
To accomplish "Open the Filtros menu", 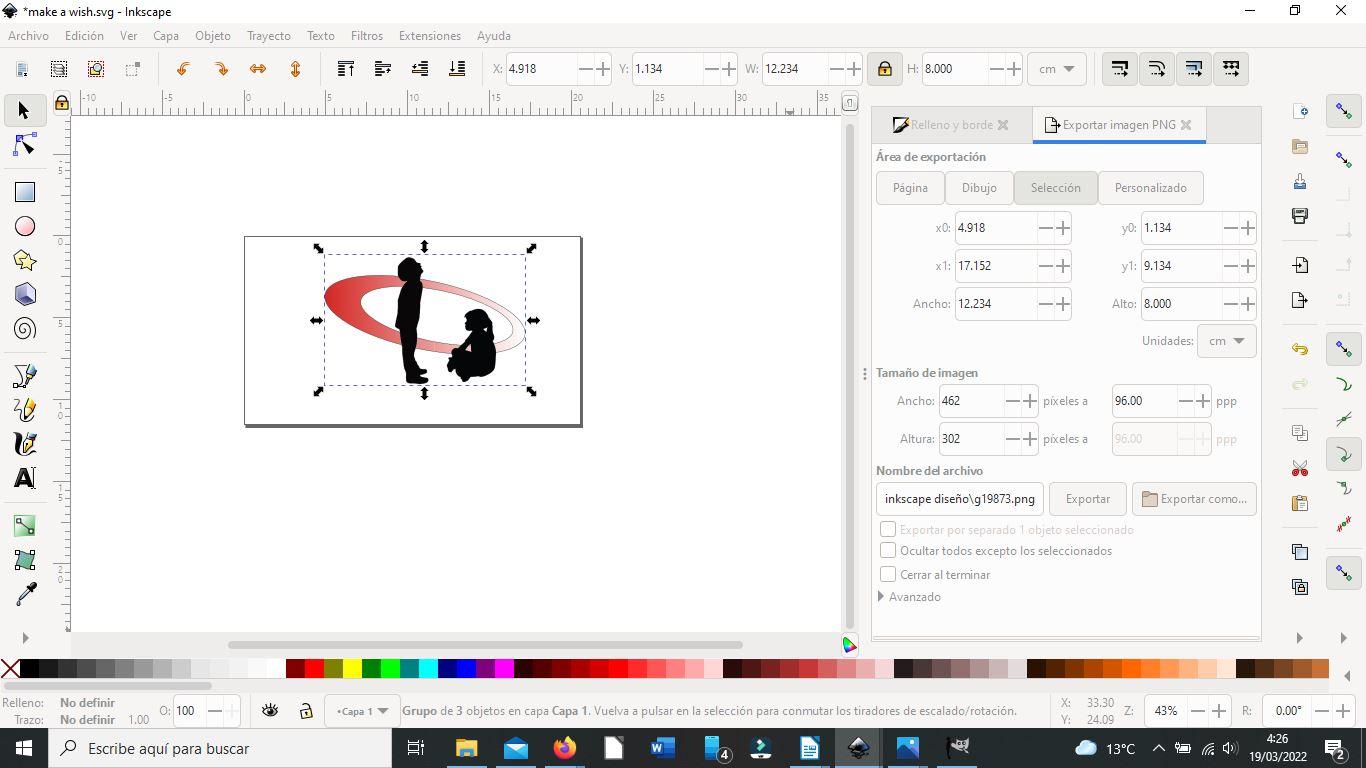I will pos(367,36).
